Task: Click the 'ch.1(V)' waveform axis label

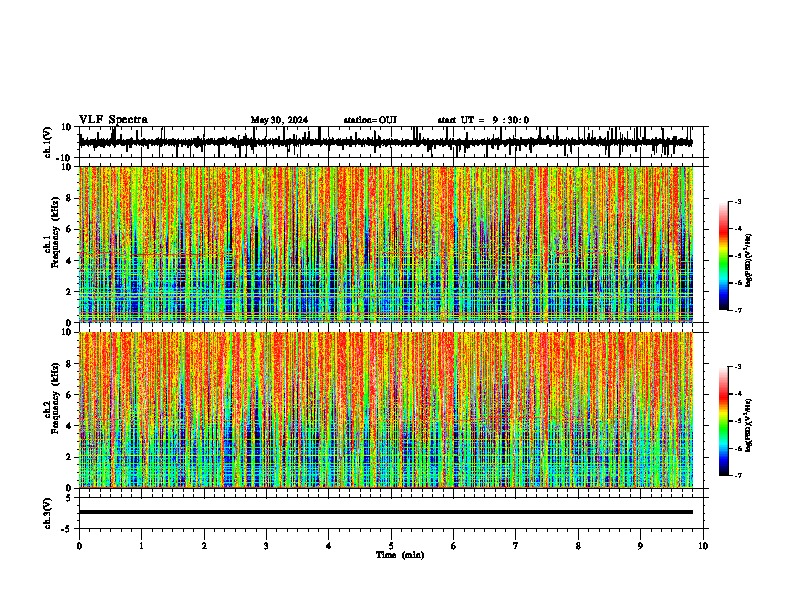Action: pos(48,142)
